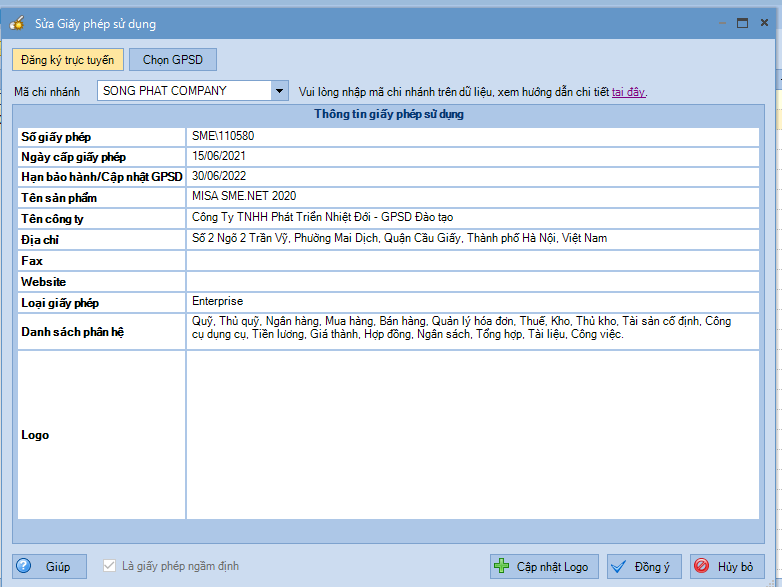Viewport: 782px width, 587px height.
Task: Click the Thông tin giấy phép sử dụng header
Action: 389,114
